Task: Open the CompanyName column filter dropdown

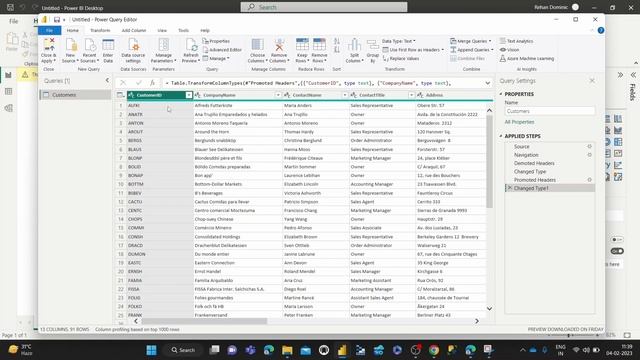Action: [278, 95]
